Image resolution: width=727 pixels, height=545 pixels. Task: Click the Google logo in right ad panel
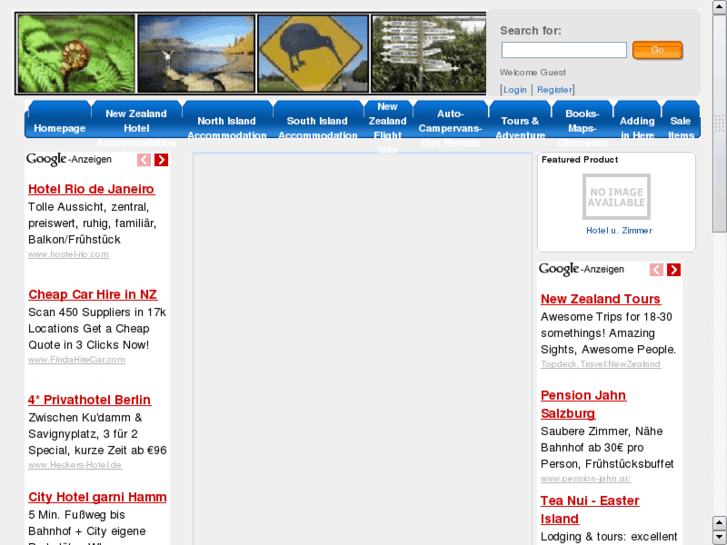click(x=559, y=269)
